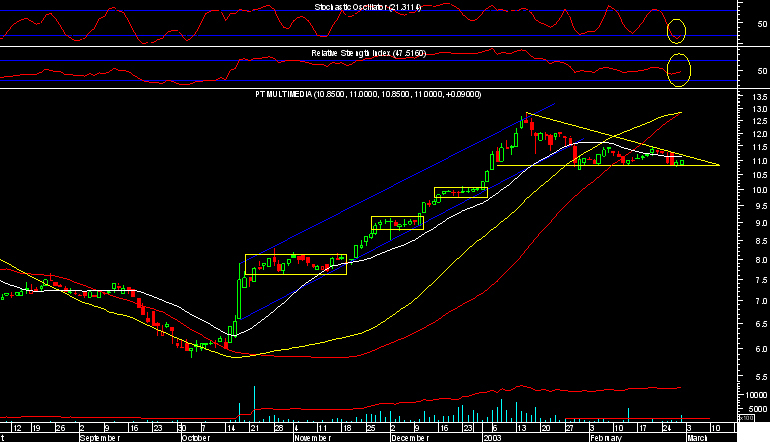Click the 8.0 price axis label
Screen dimensions: 770x442
click(762, 260)
